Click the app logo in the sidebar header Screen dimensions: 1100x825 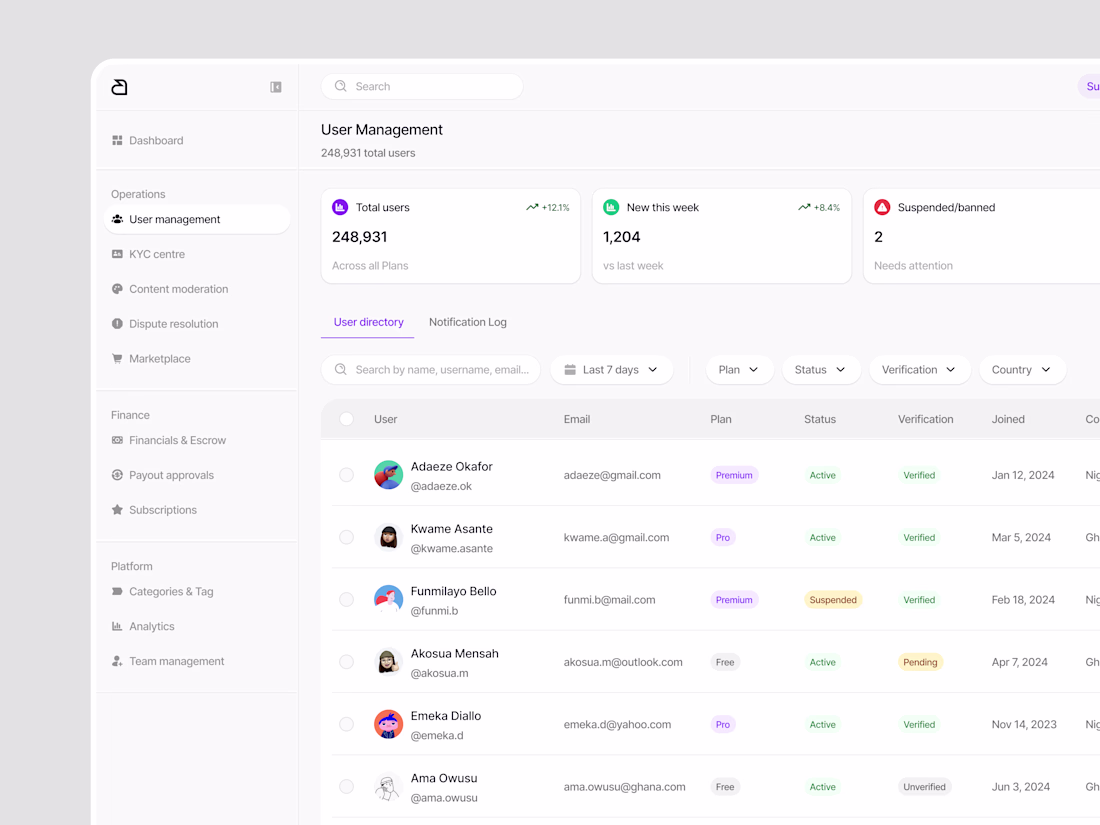click(x=119, y=87)
